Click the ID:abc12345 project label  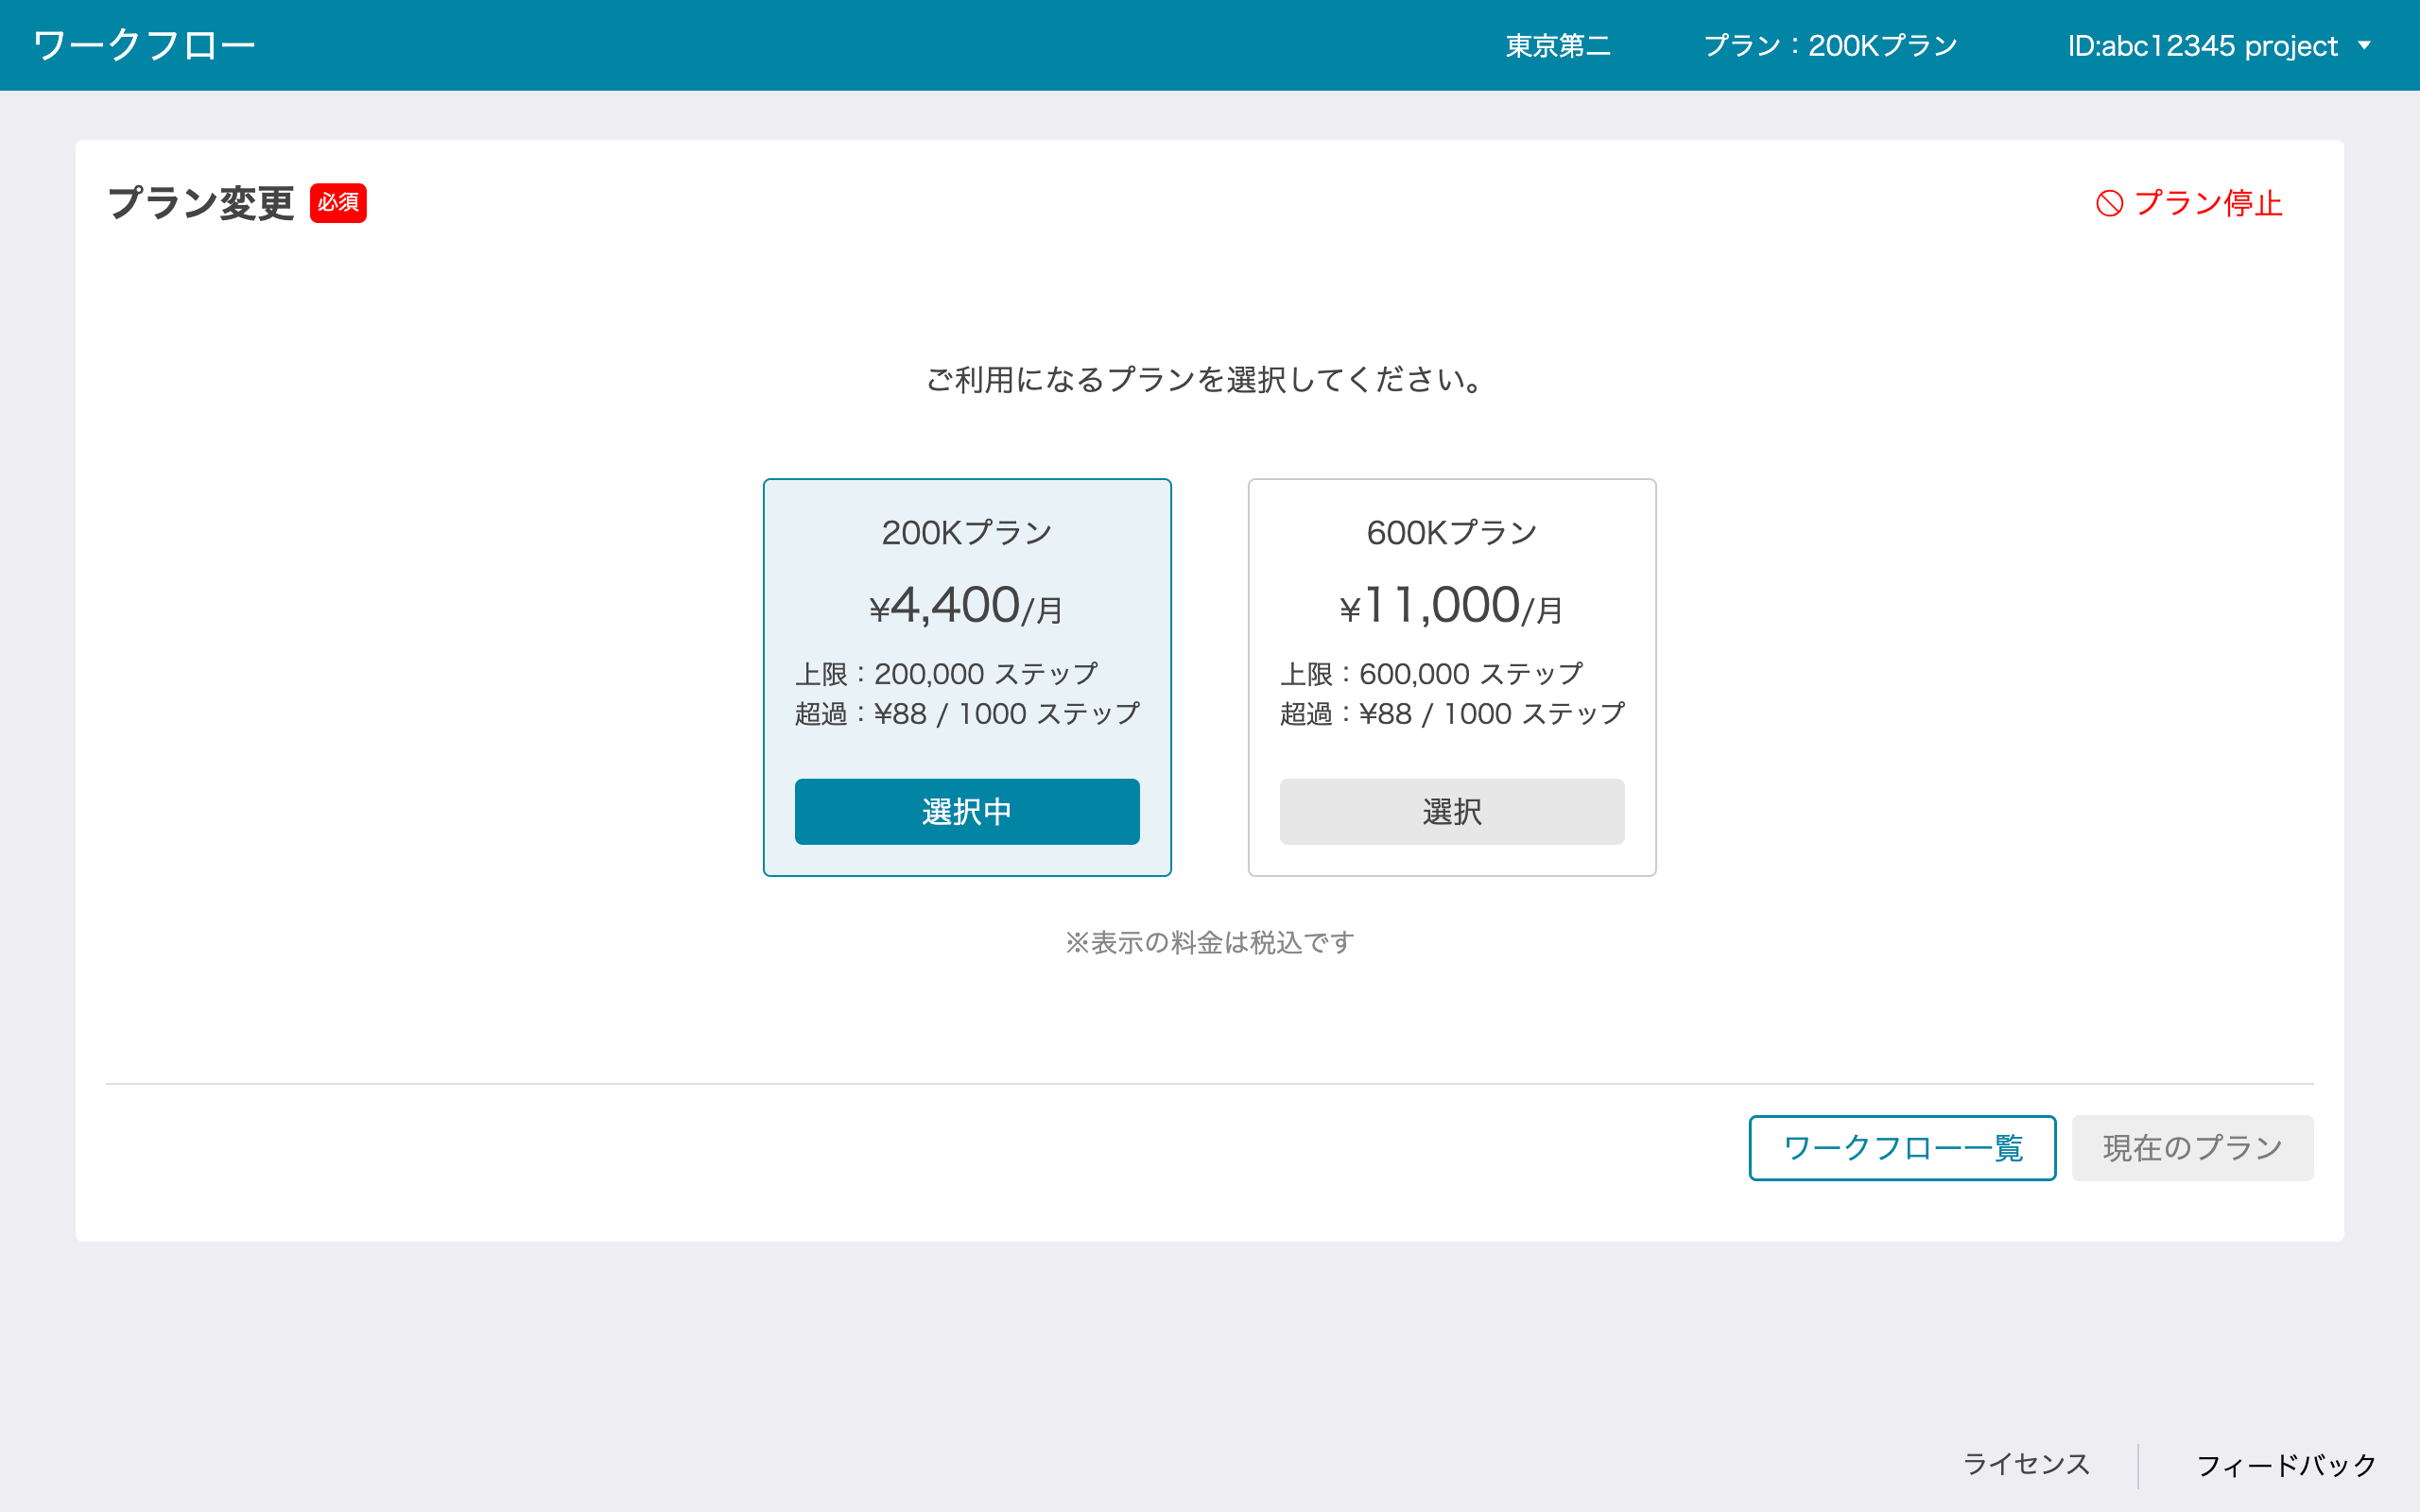[x=2202, y=45]
